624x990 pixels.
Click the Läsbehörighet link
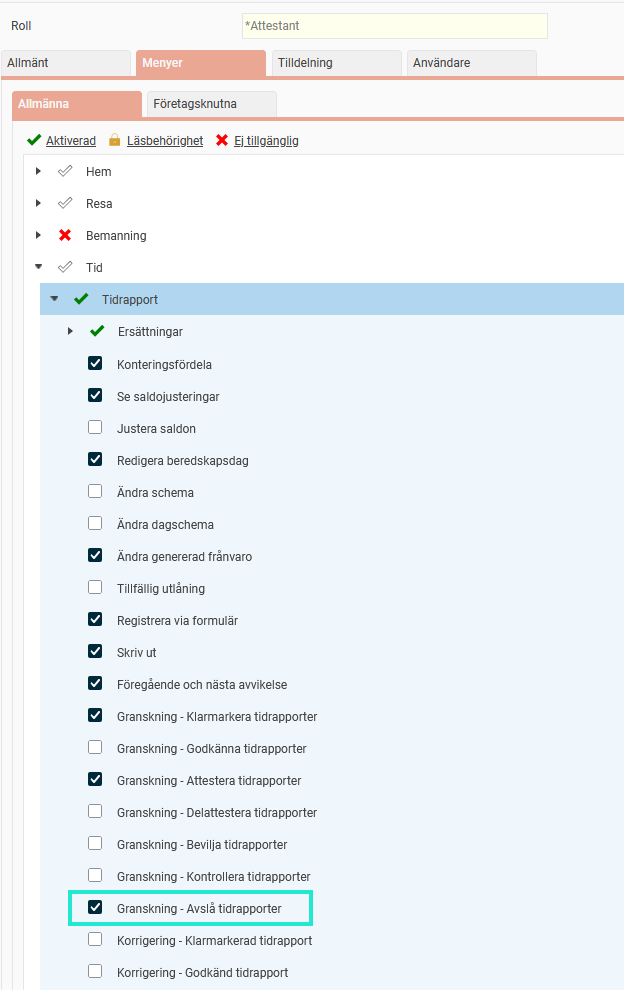[x=164, y=141]
